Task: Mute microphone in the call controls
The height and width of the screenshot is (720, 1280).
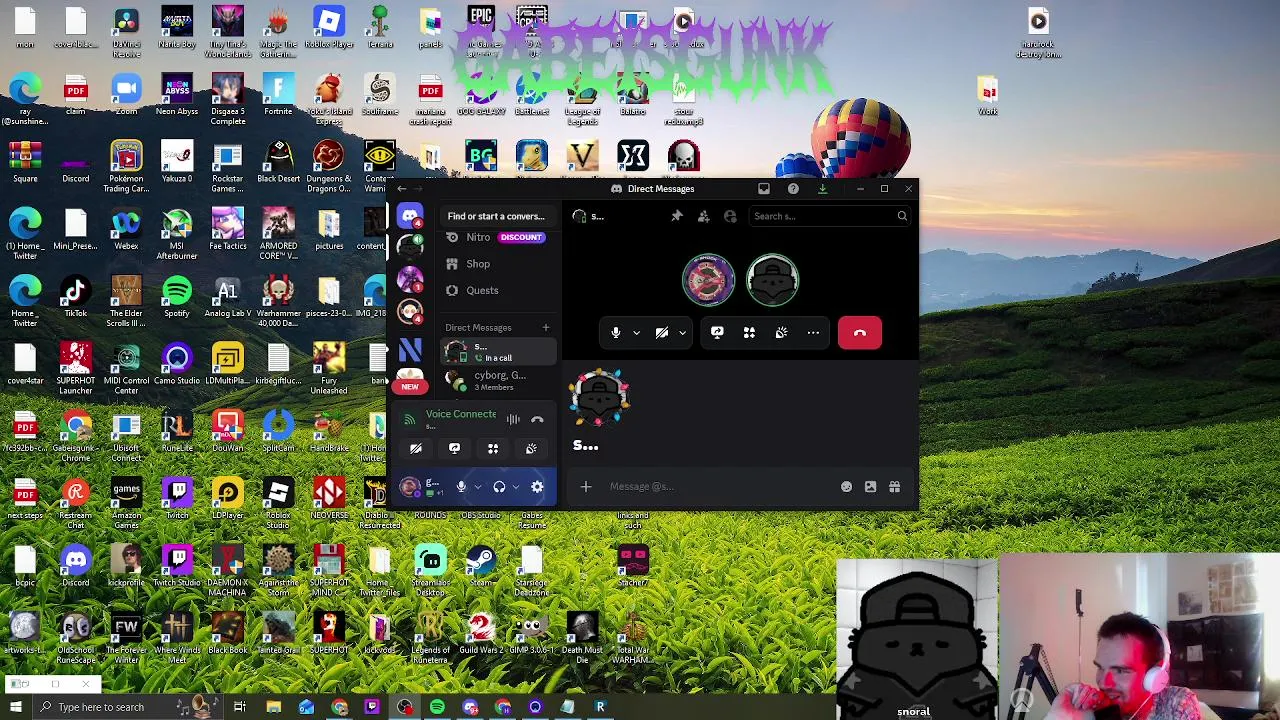Action: (x=616, y=333)
